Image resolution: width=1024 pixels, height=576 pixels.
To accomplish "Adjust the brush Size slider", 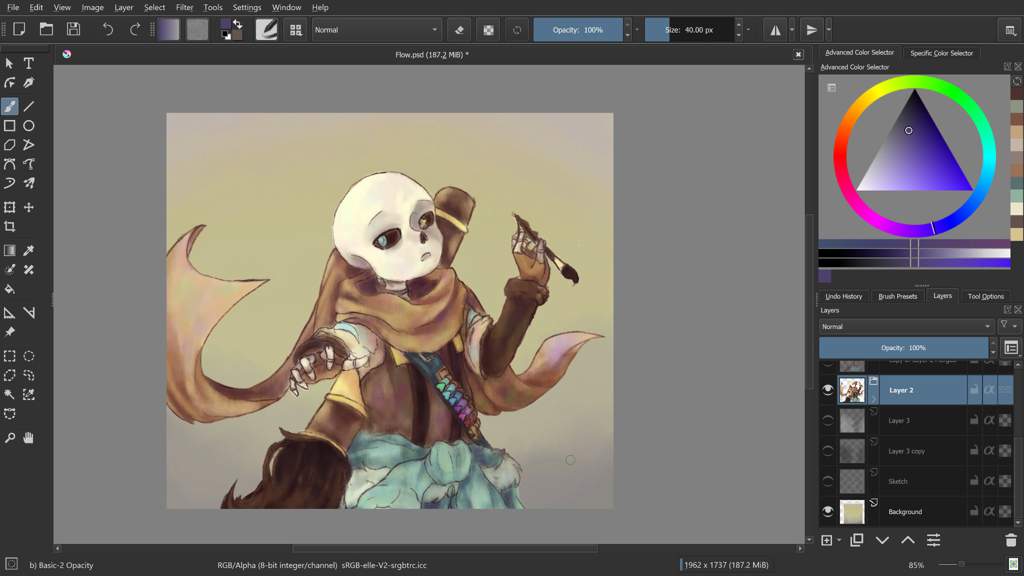I will tap(689, 30).
